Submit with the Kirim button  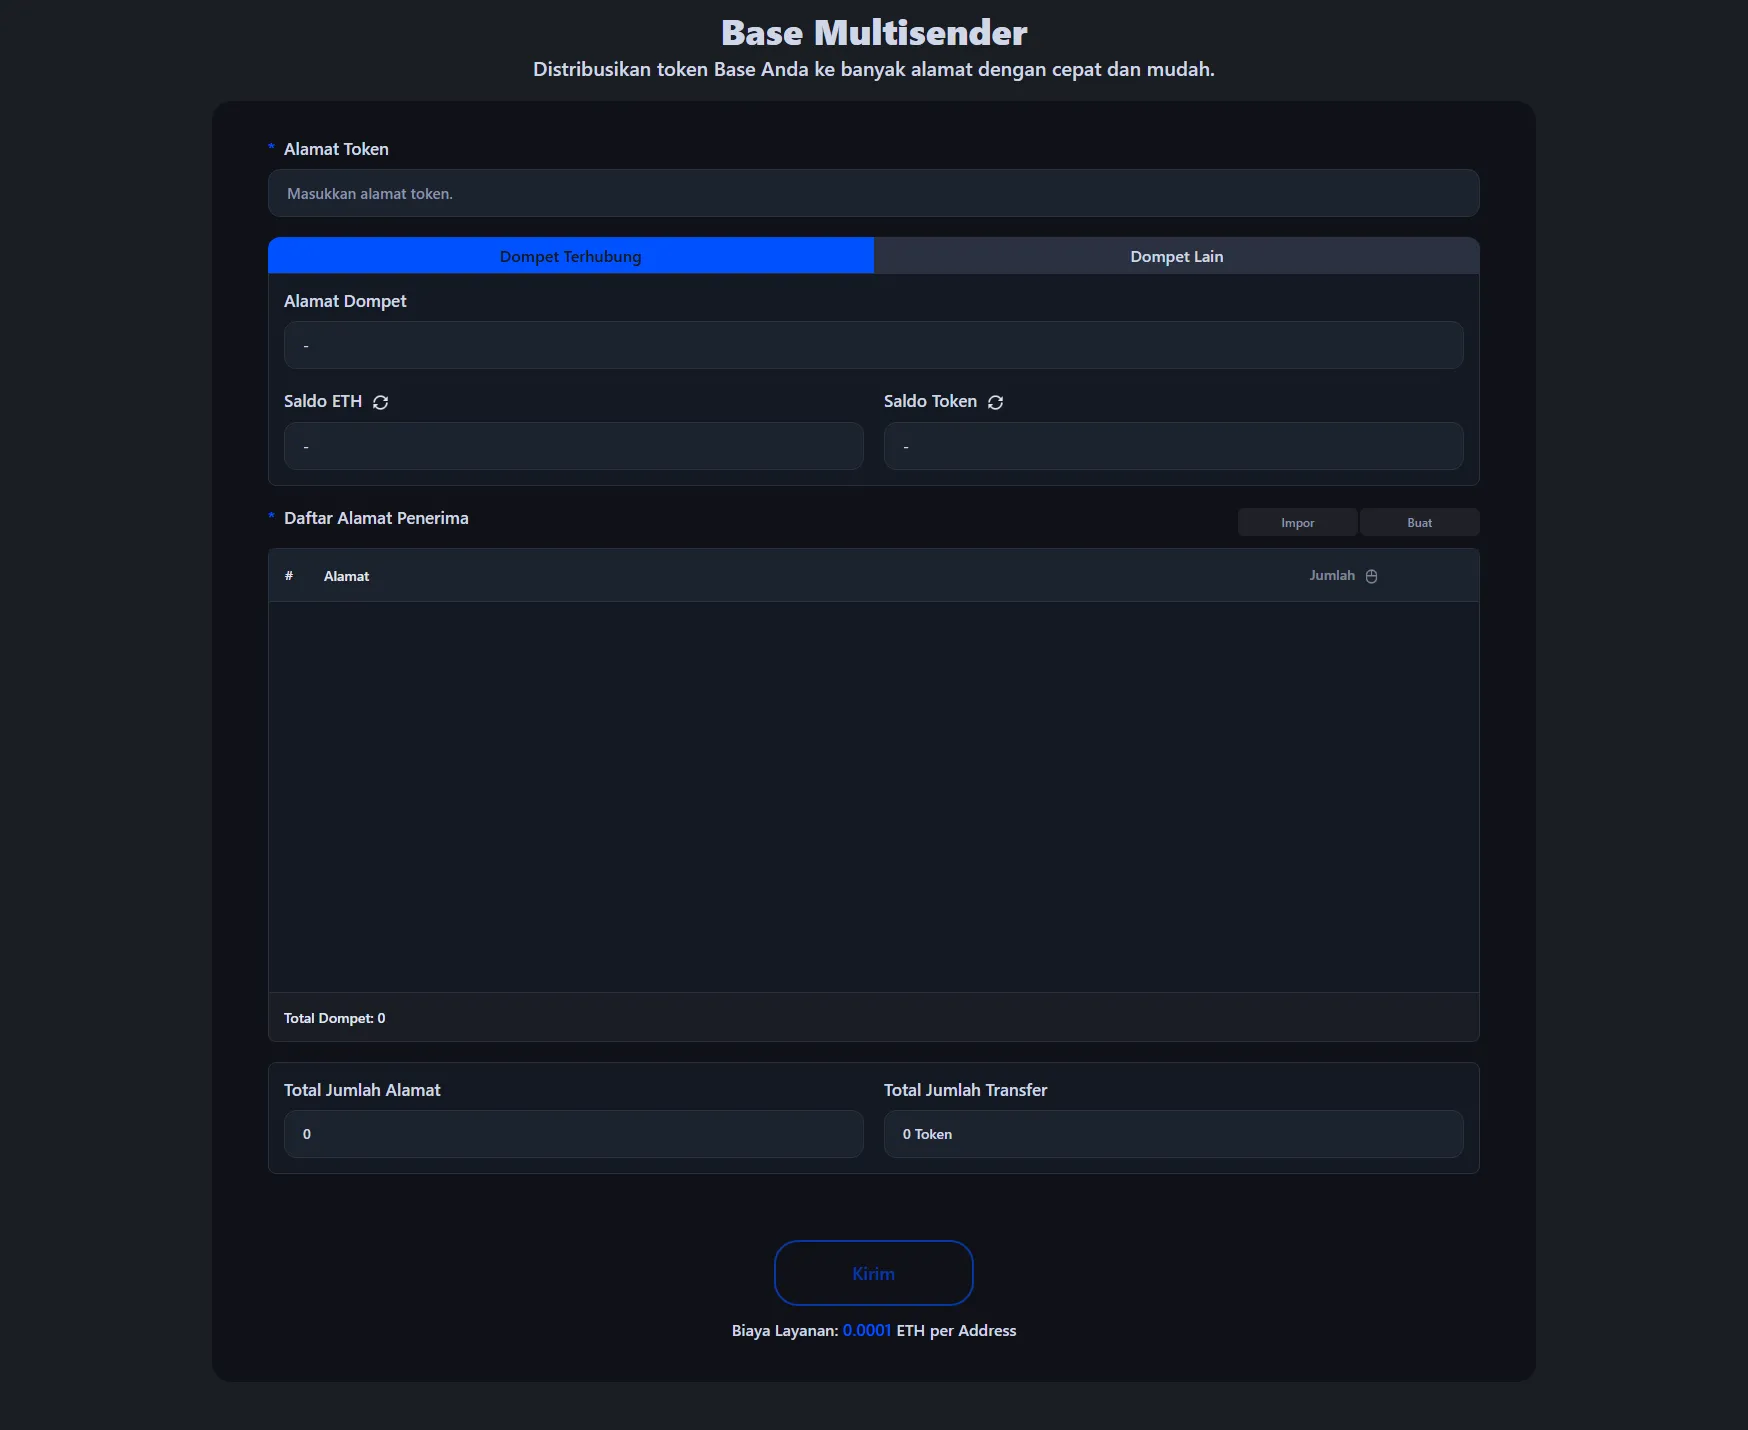tap(873, 1273)
